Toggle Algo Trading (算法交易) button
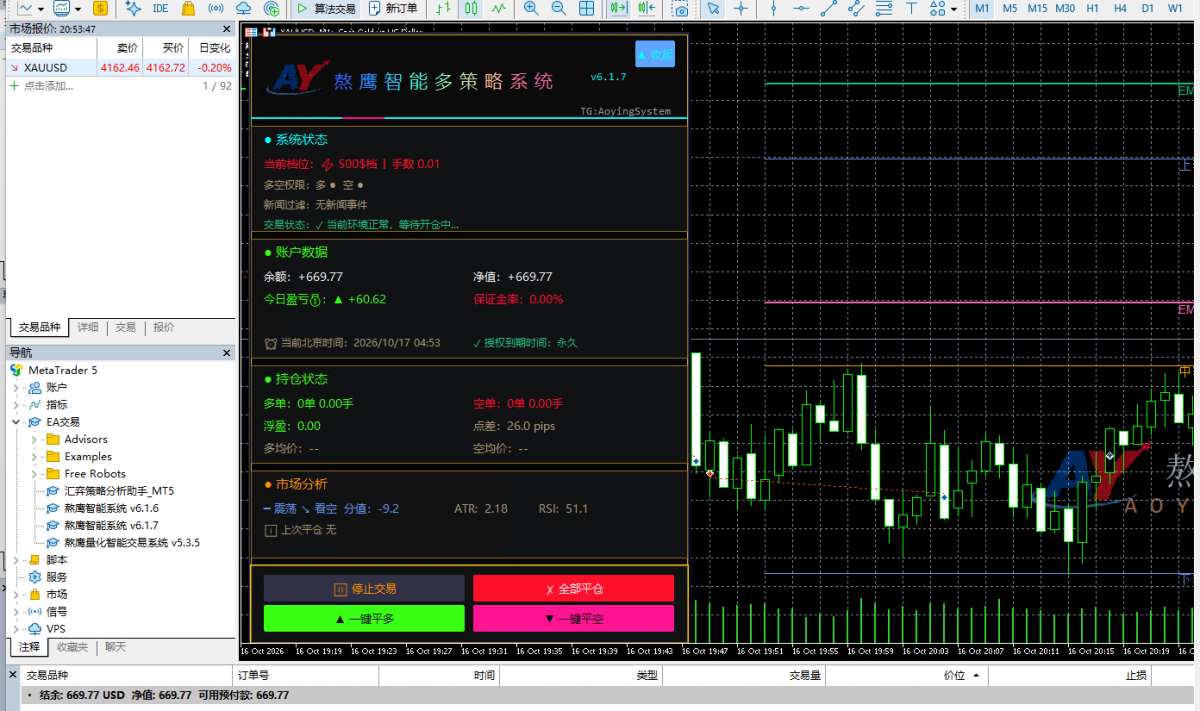This screenshot has width=1200, height=711. (x=326, y=8)
